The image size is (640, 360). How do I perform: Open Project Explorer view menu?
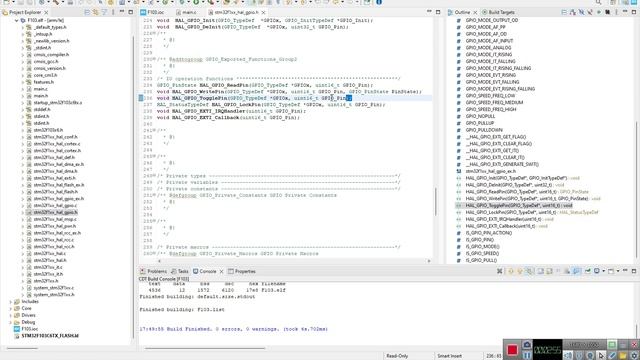pyautogui.click(x=113, y=12)
